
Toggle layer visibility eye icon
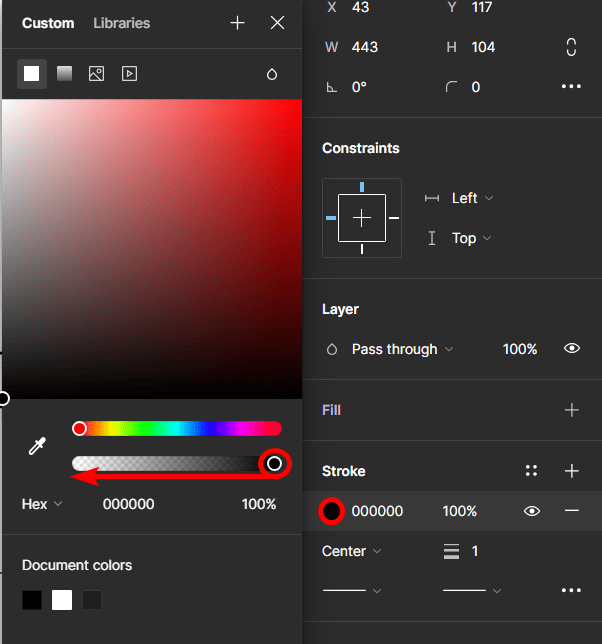point(572,348)
